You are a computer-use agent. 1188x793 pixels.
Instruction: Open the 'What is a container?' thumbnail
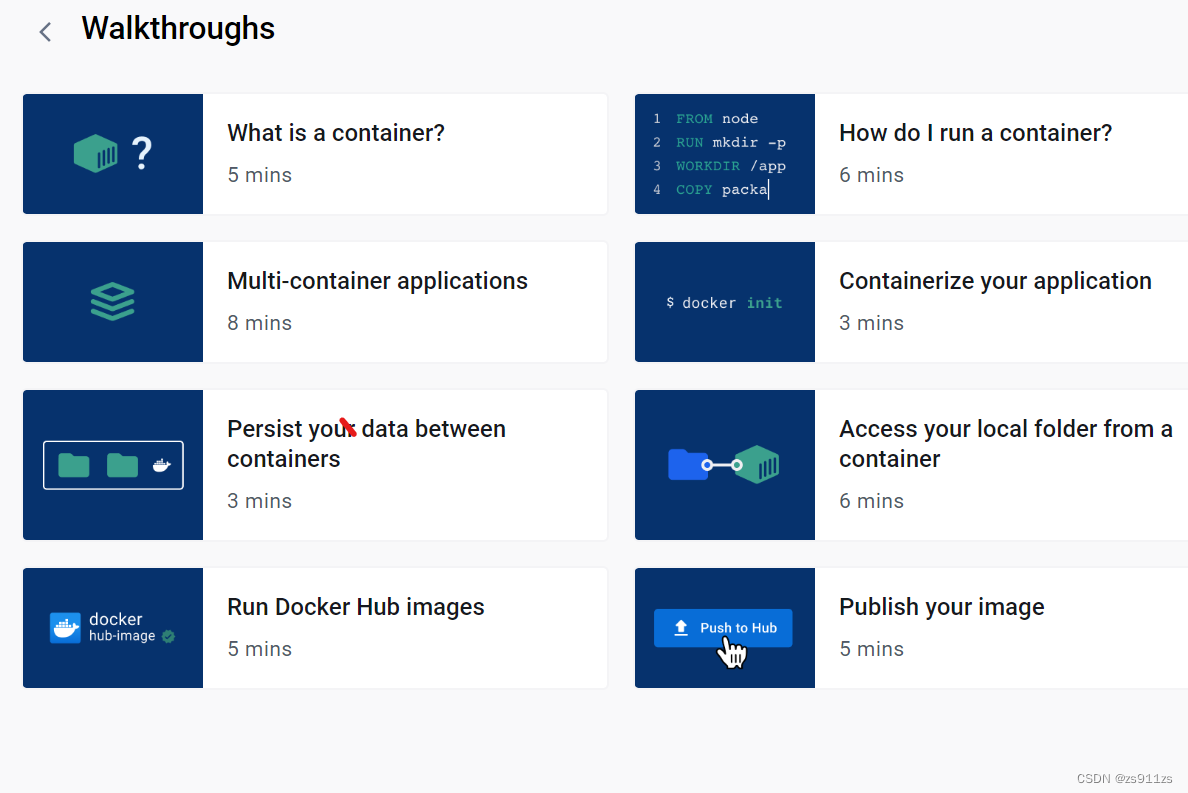113,154
